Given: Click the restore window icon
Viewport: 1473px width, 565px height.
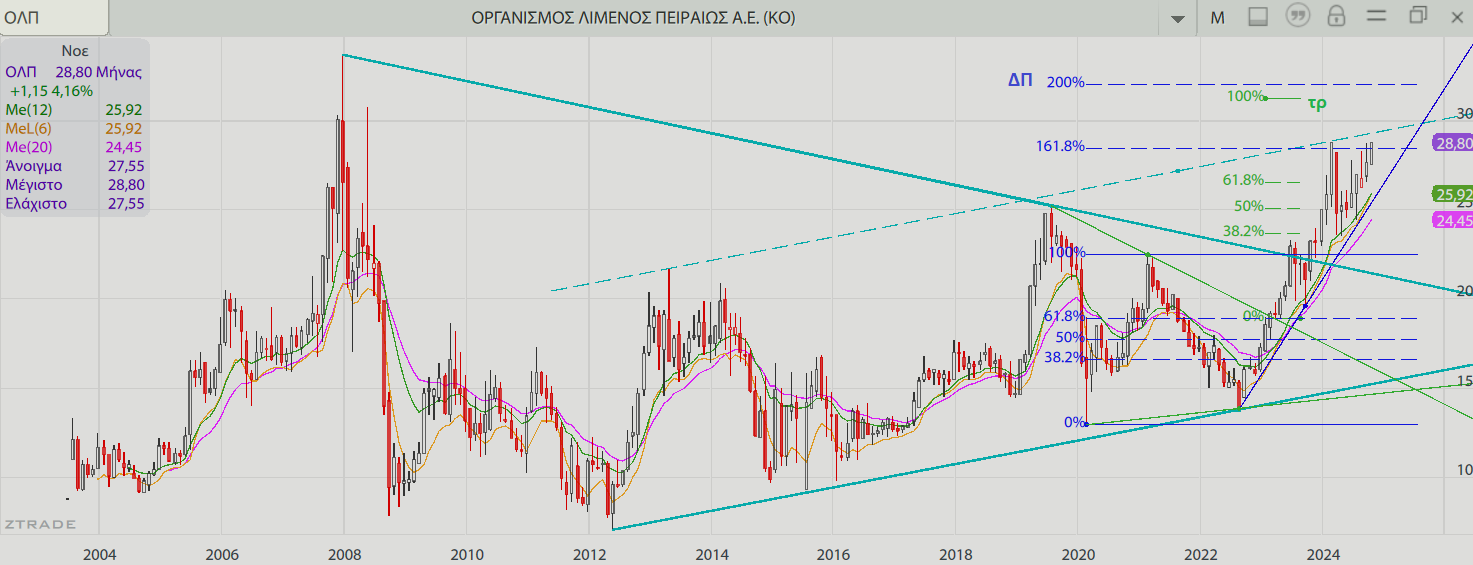Looking at the screenshot, I should 1417,16.
